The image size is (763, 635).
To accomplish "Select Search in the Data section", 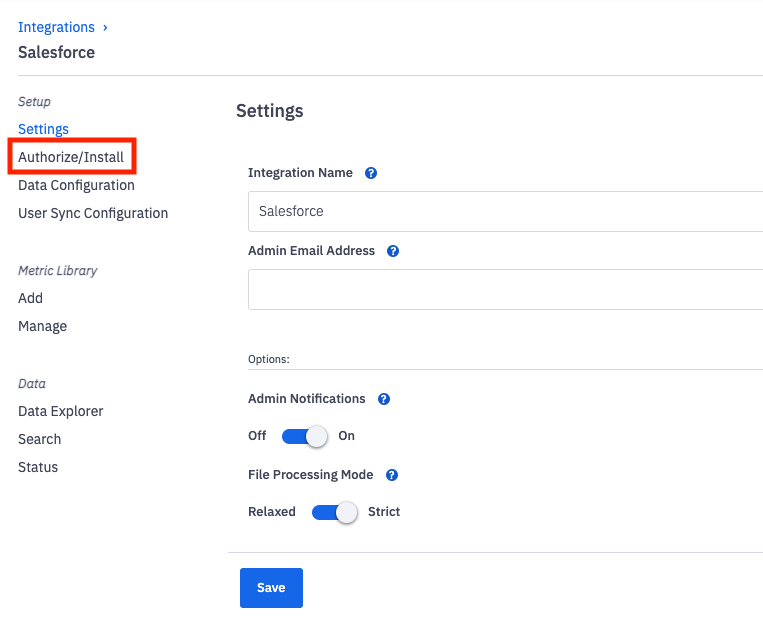I will (x=39, y=439).
